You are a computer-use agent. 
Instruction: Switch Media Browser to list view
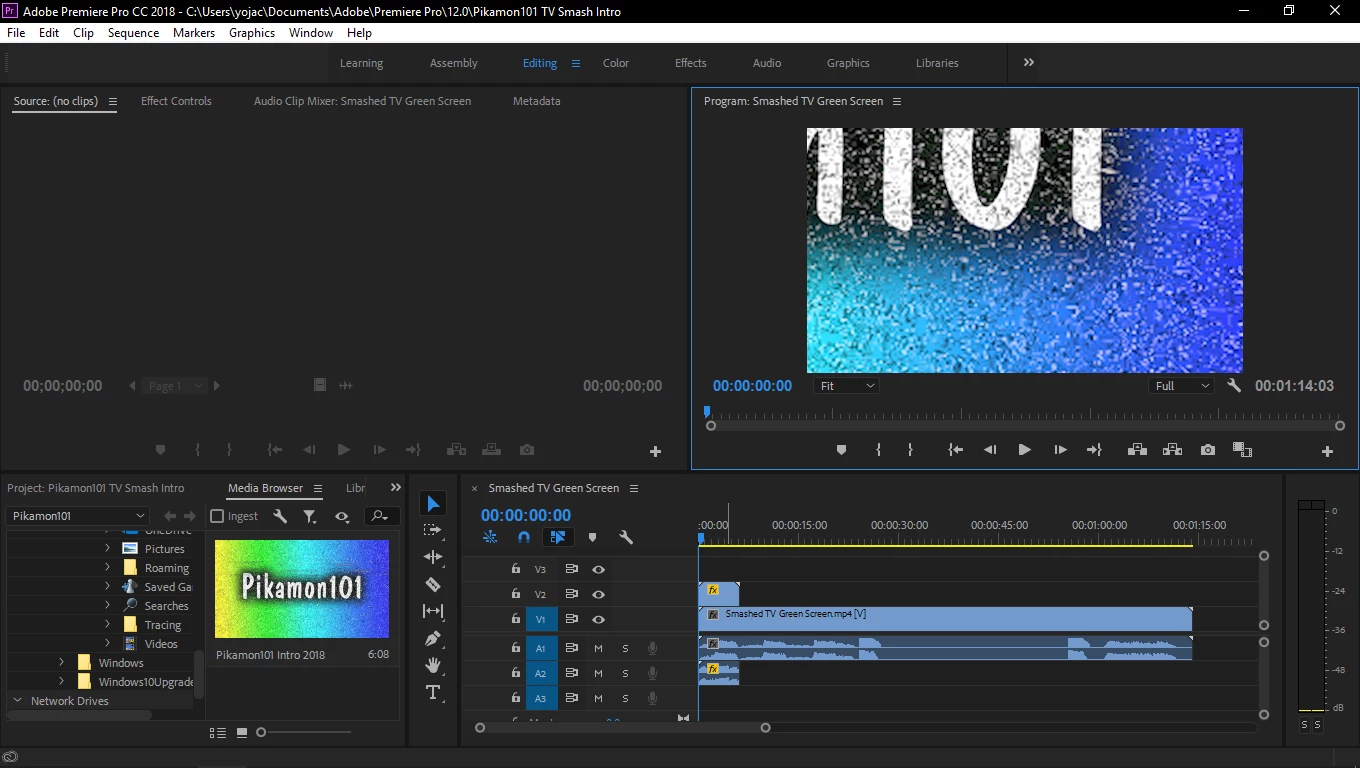tap(217, 733)
